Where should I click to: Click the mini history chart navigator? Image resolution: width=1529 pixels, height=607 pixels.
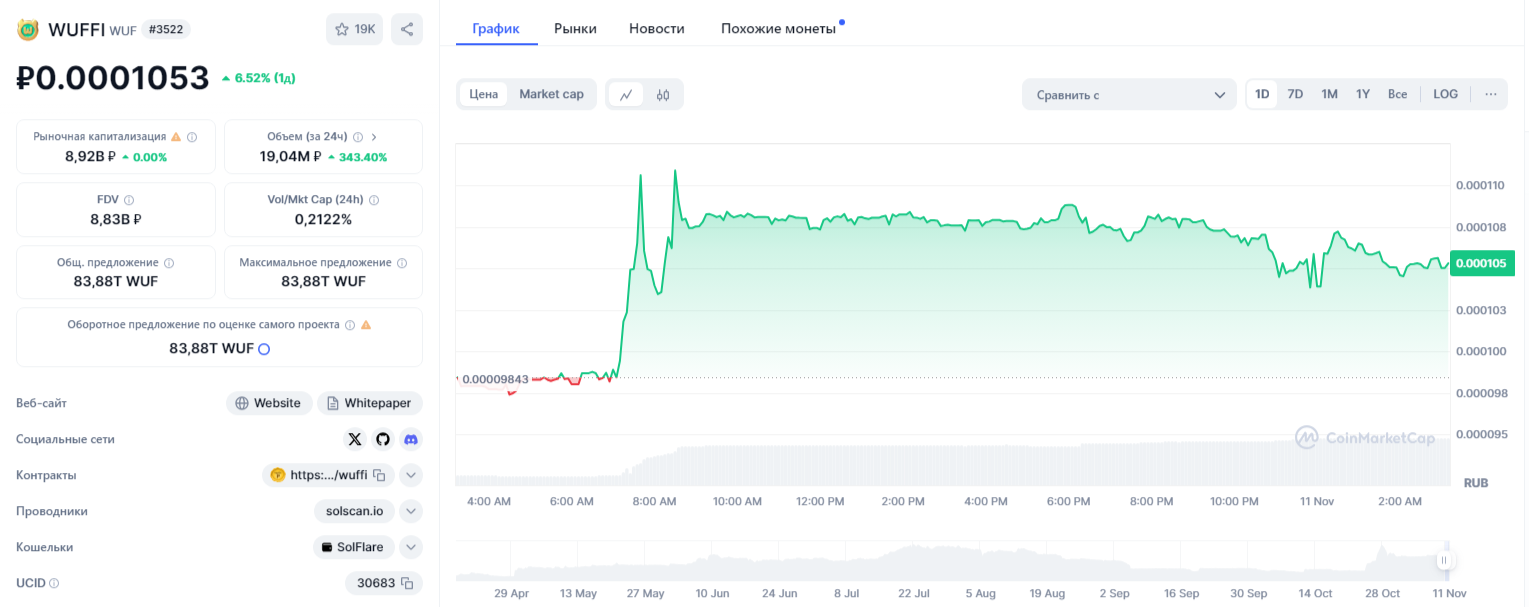952,561
